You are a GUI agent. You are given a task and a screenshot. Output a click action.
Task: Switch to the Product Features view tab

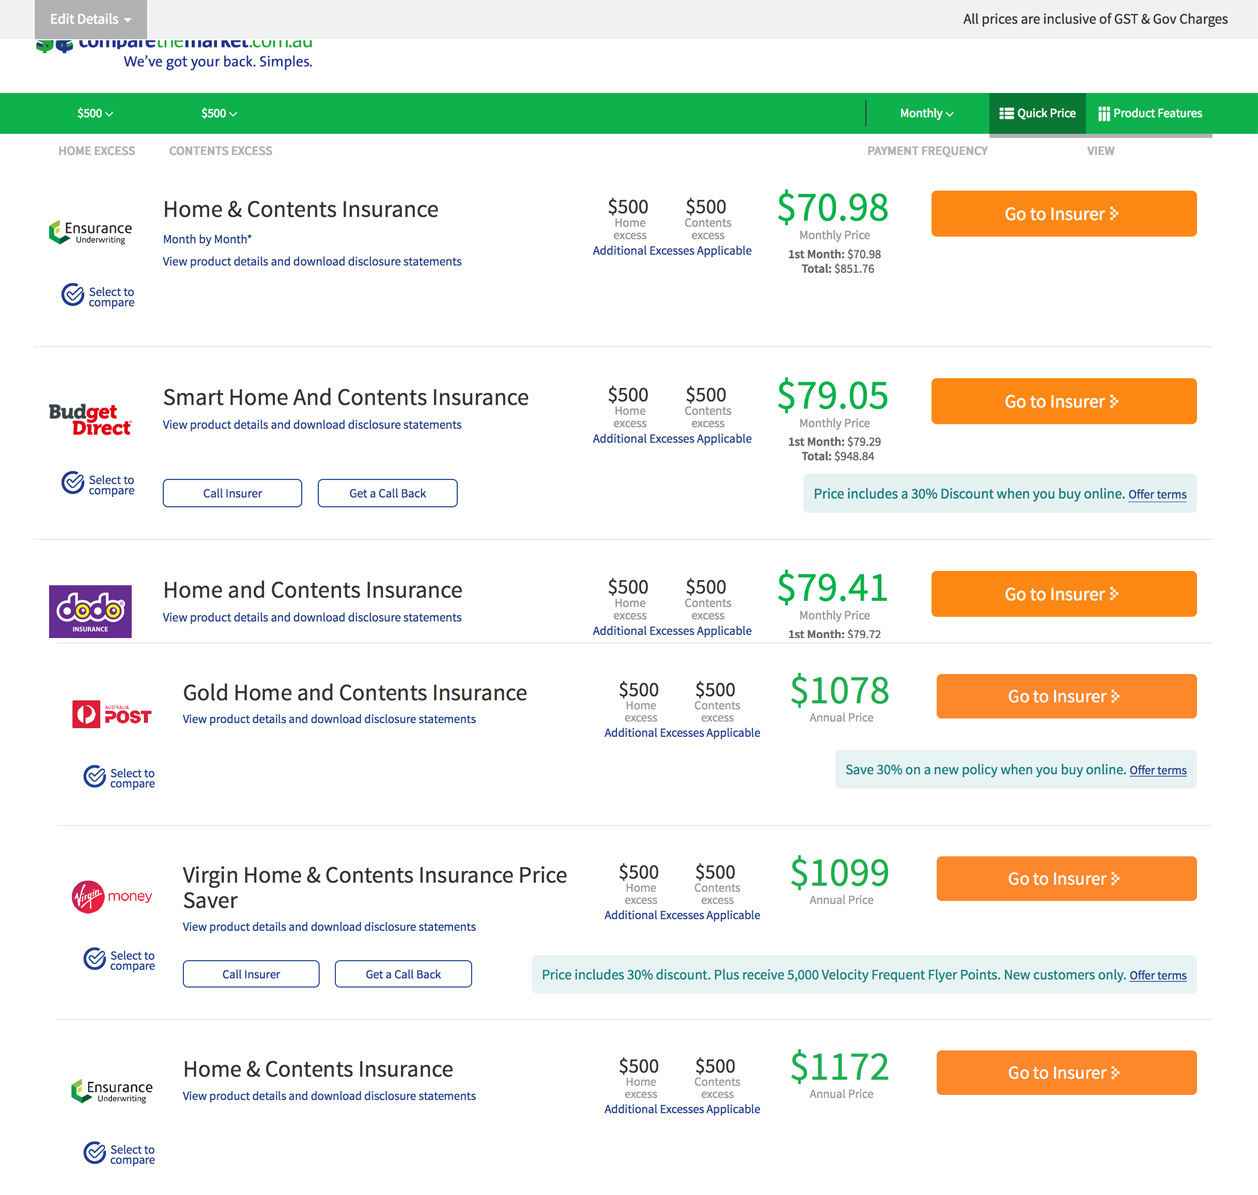pos(1150,113)
